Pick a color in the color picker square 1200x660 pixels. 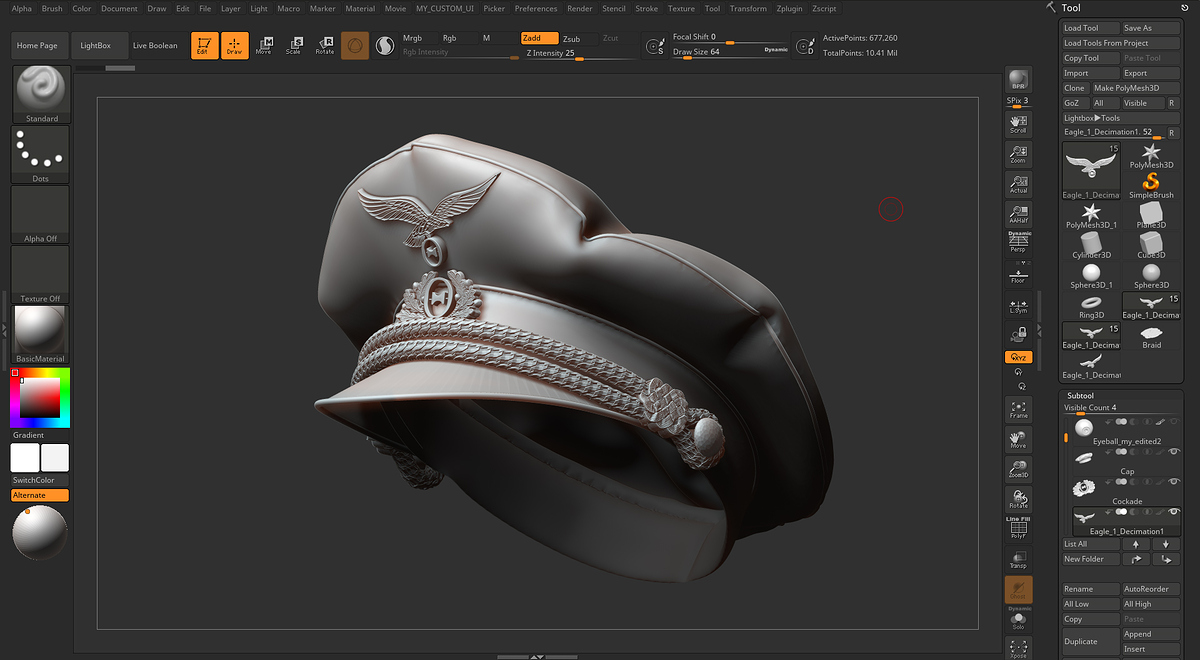[40, 398]
